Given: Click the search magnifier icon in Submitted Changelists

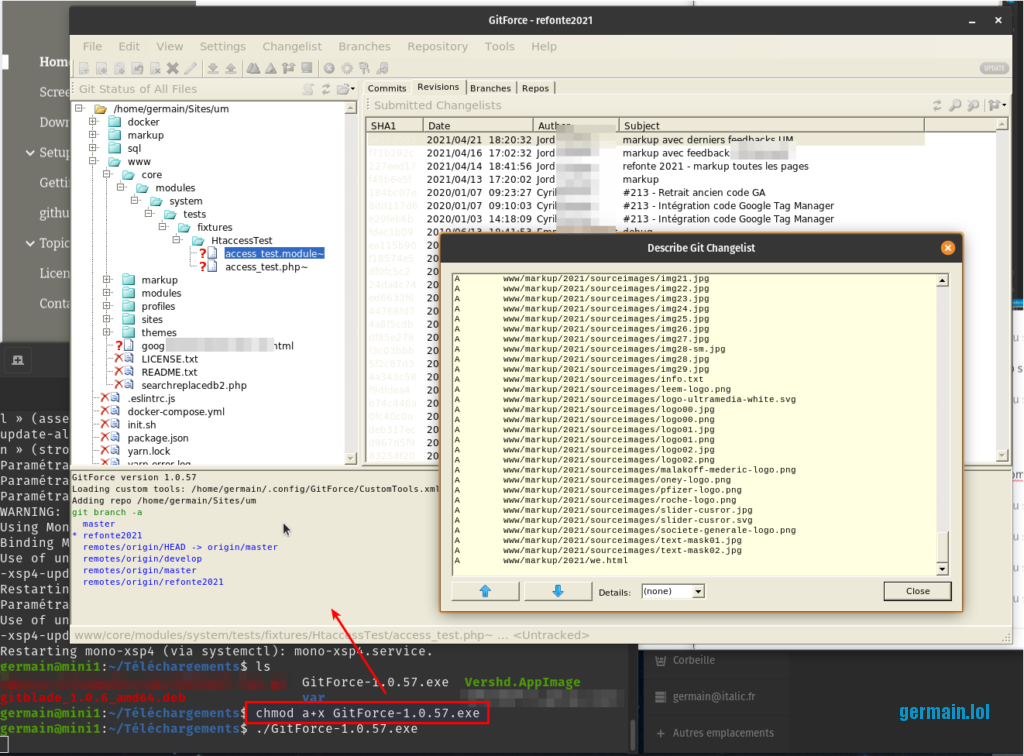Looking at the screenshot, I should pos(956,105).
